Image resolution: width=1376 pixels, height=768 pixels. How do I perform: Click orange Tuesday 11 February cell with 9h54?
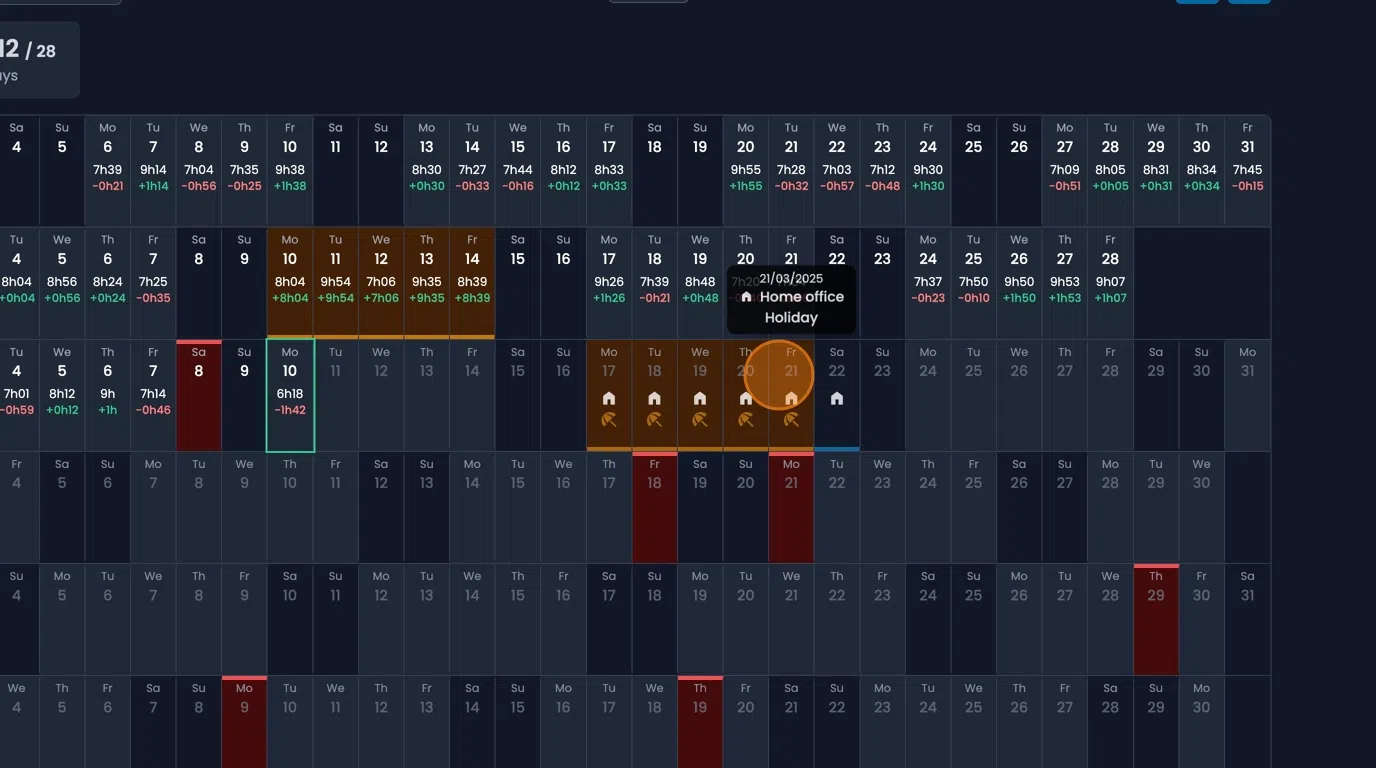tap(335, 283)
